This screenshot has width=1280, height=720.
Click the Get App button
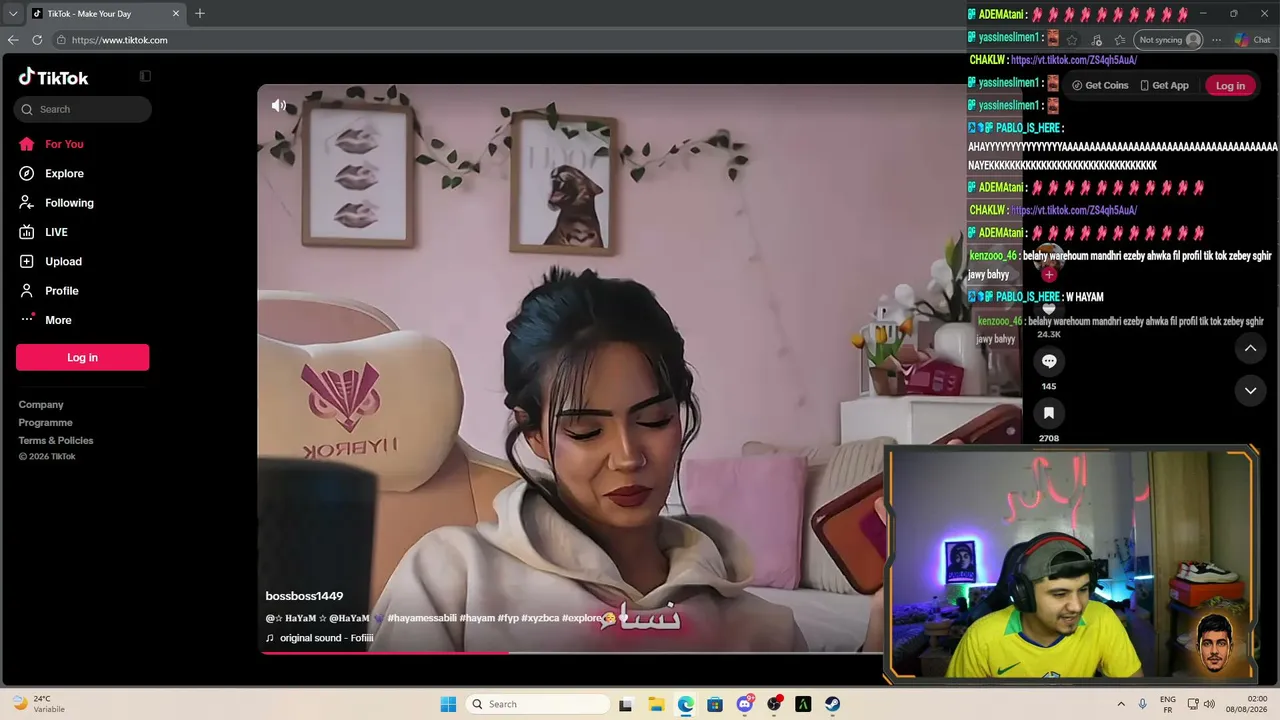click(x=1165, y=85)
